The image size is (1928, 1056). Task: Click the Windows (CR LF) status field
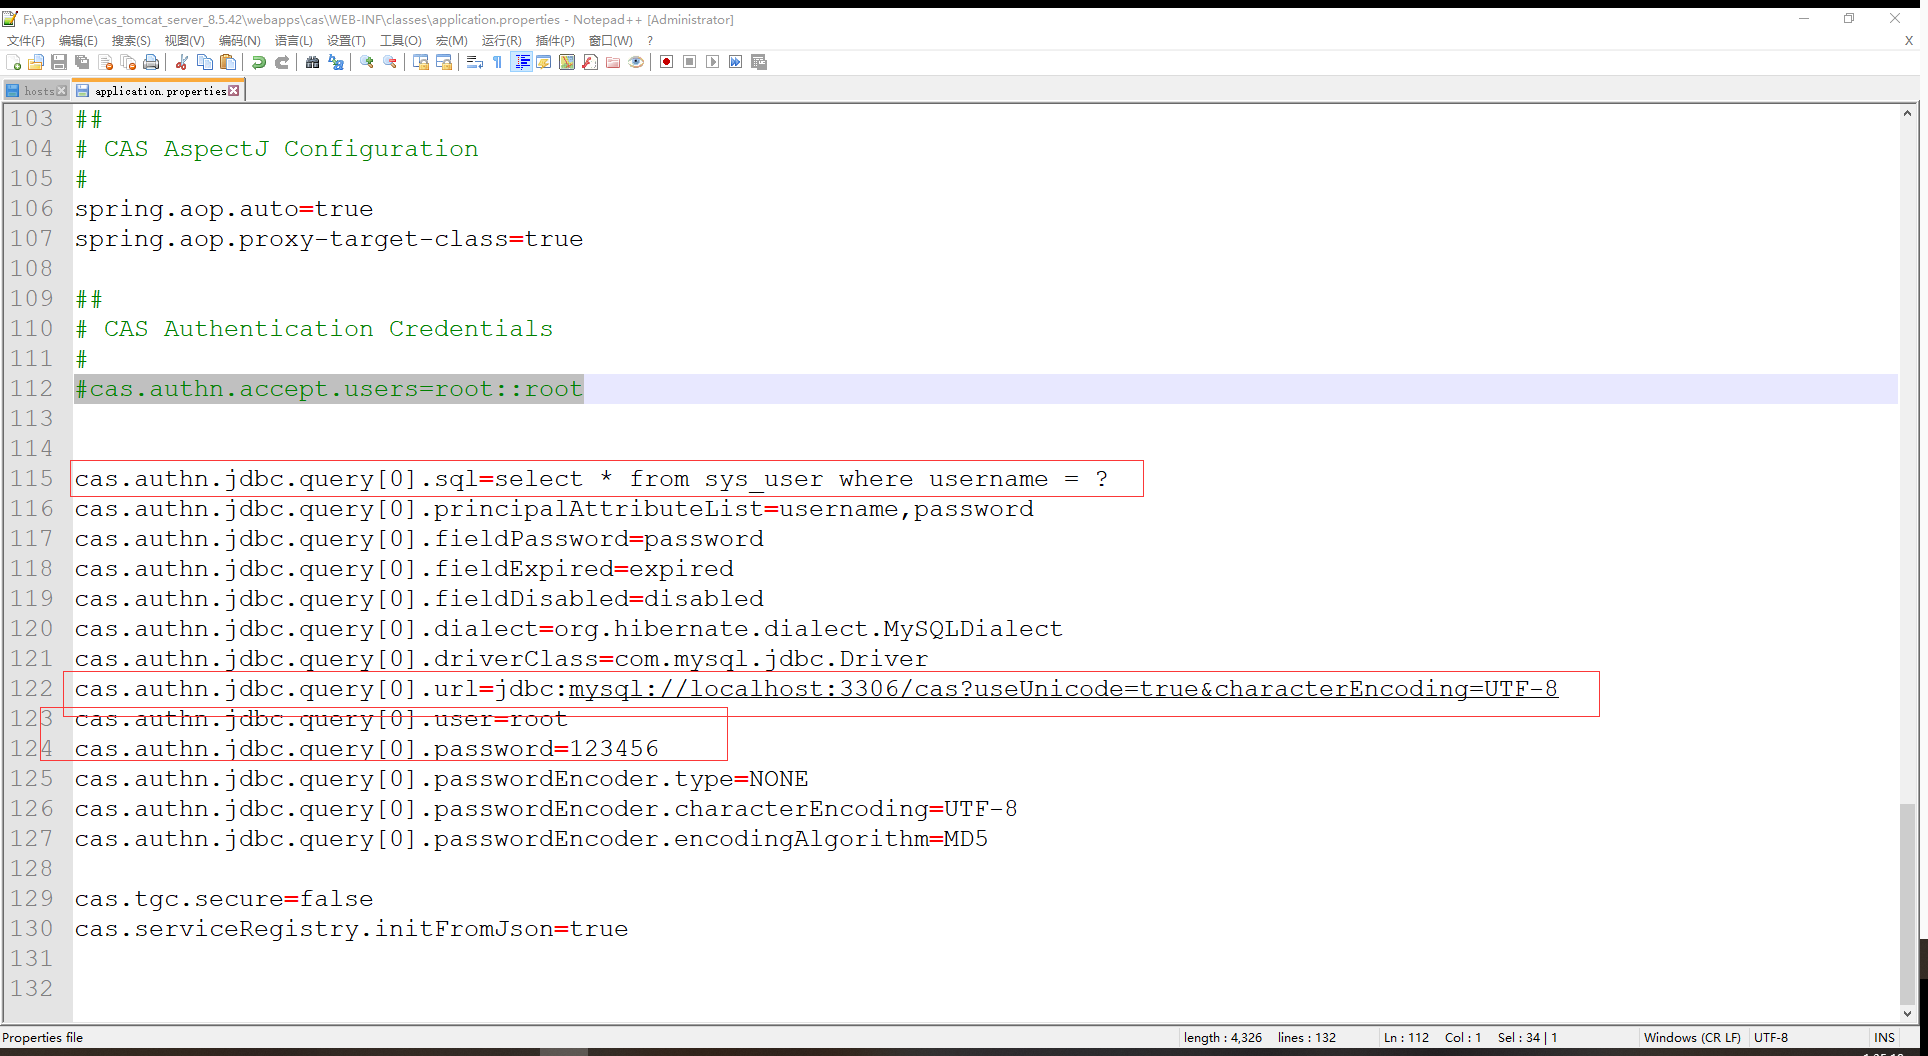pyautogui.click(x=1692, y=1037)
